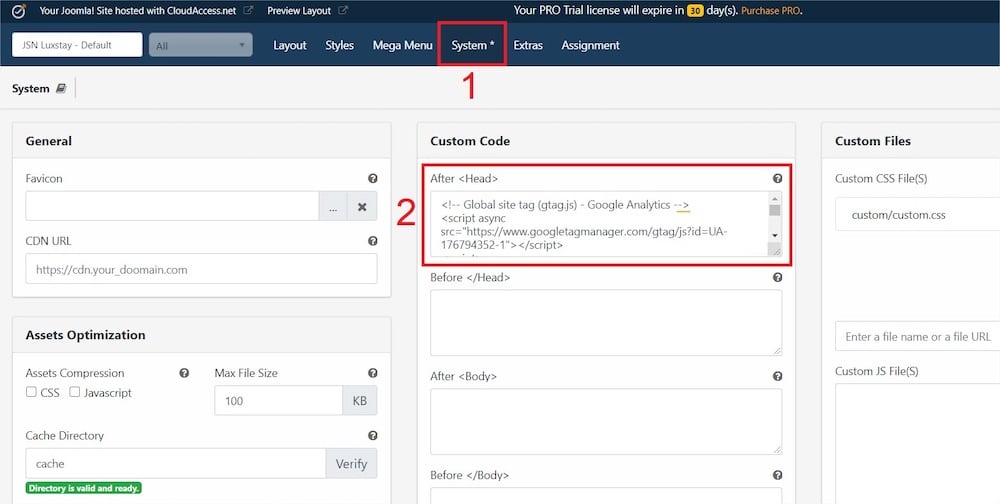Focus the After <Body> code textarea

click(x=606, y=422)
